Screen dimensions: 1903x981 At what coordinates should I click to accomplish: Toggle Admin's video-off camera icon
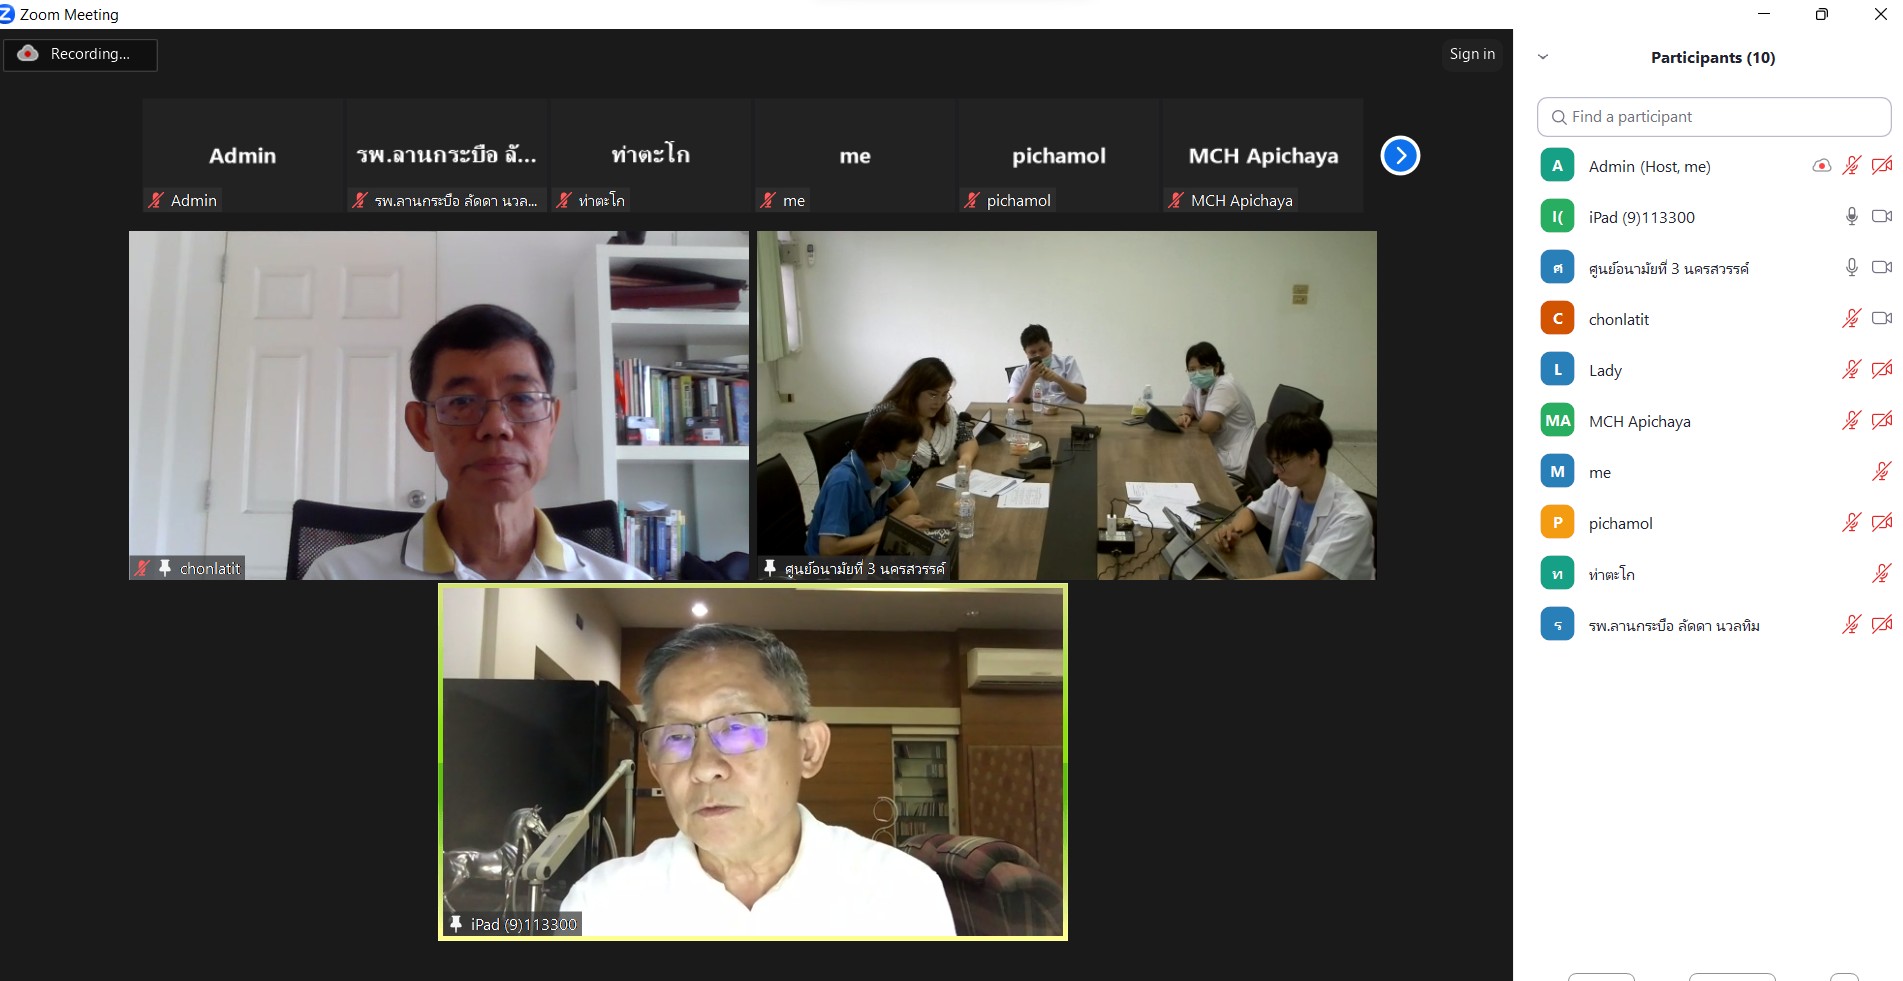coord(1881,166)
